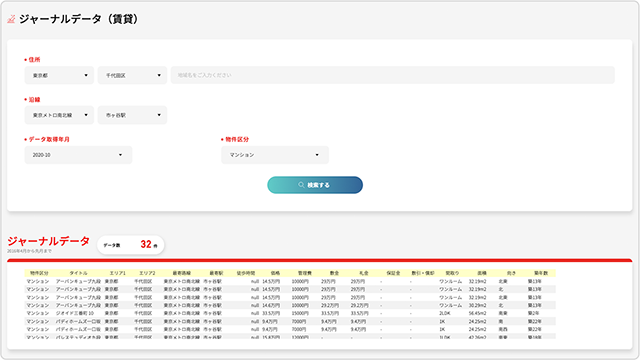The width and height of the screenshot is (640, 360).
Task: Click the 検索する search button
Action: coord(315,185)
